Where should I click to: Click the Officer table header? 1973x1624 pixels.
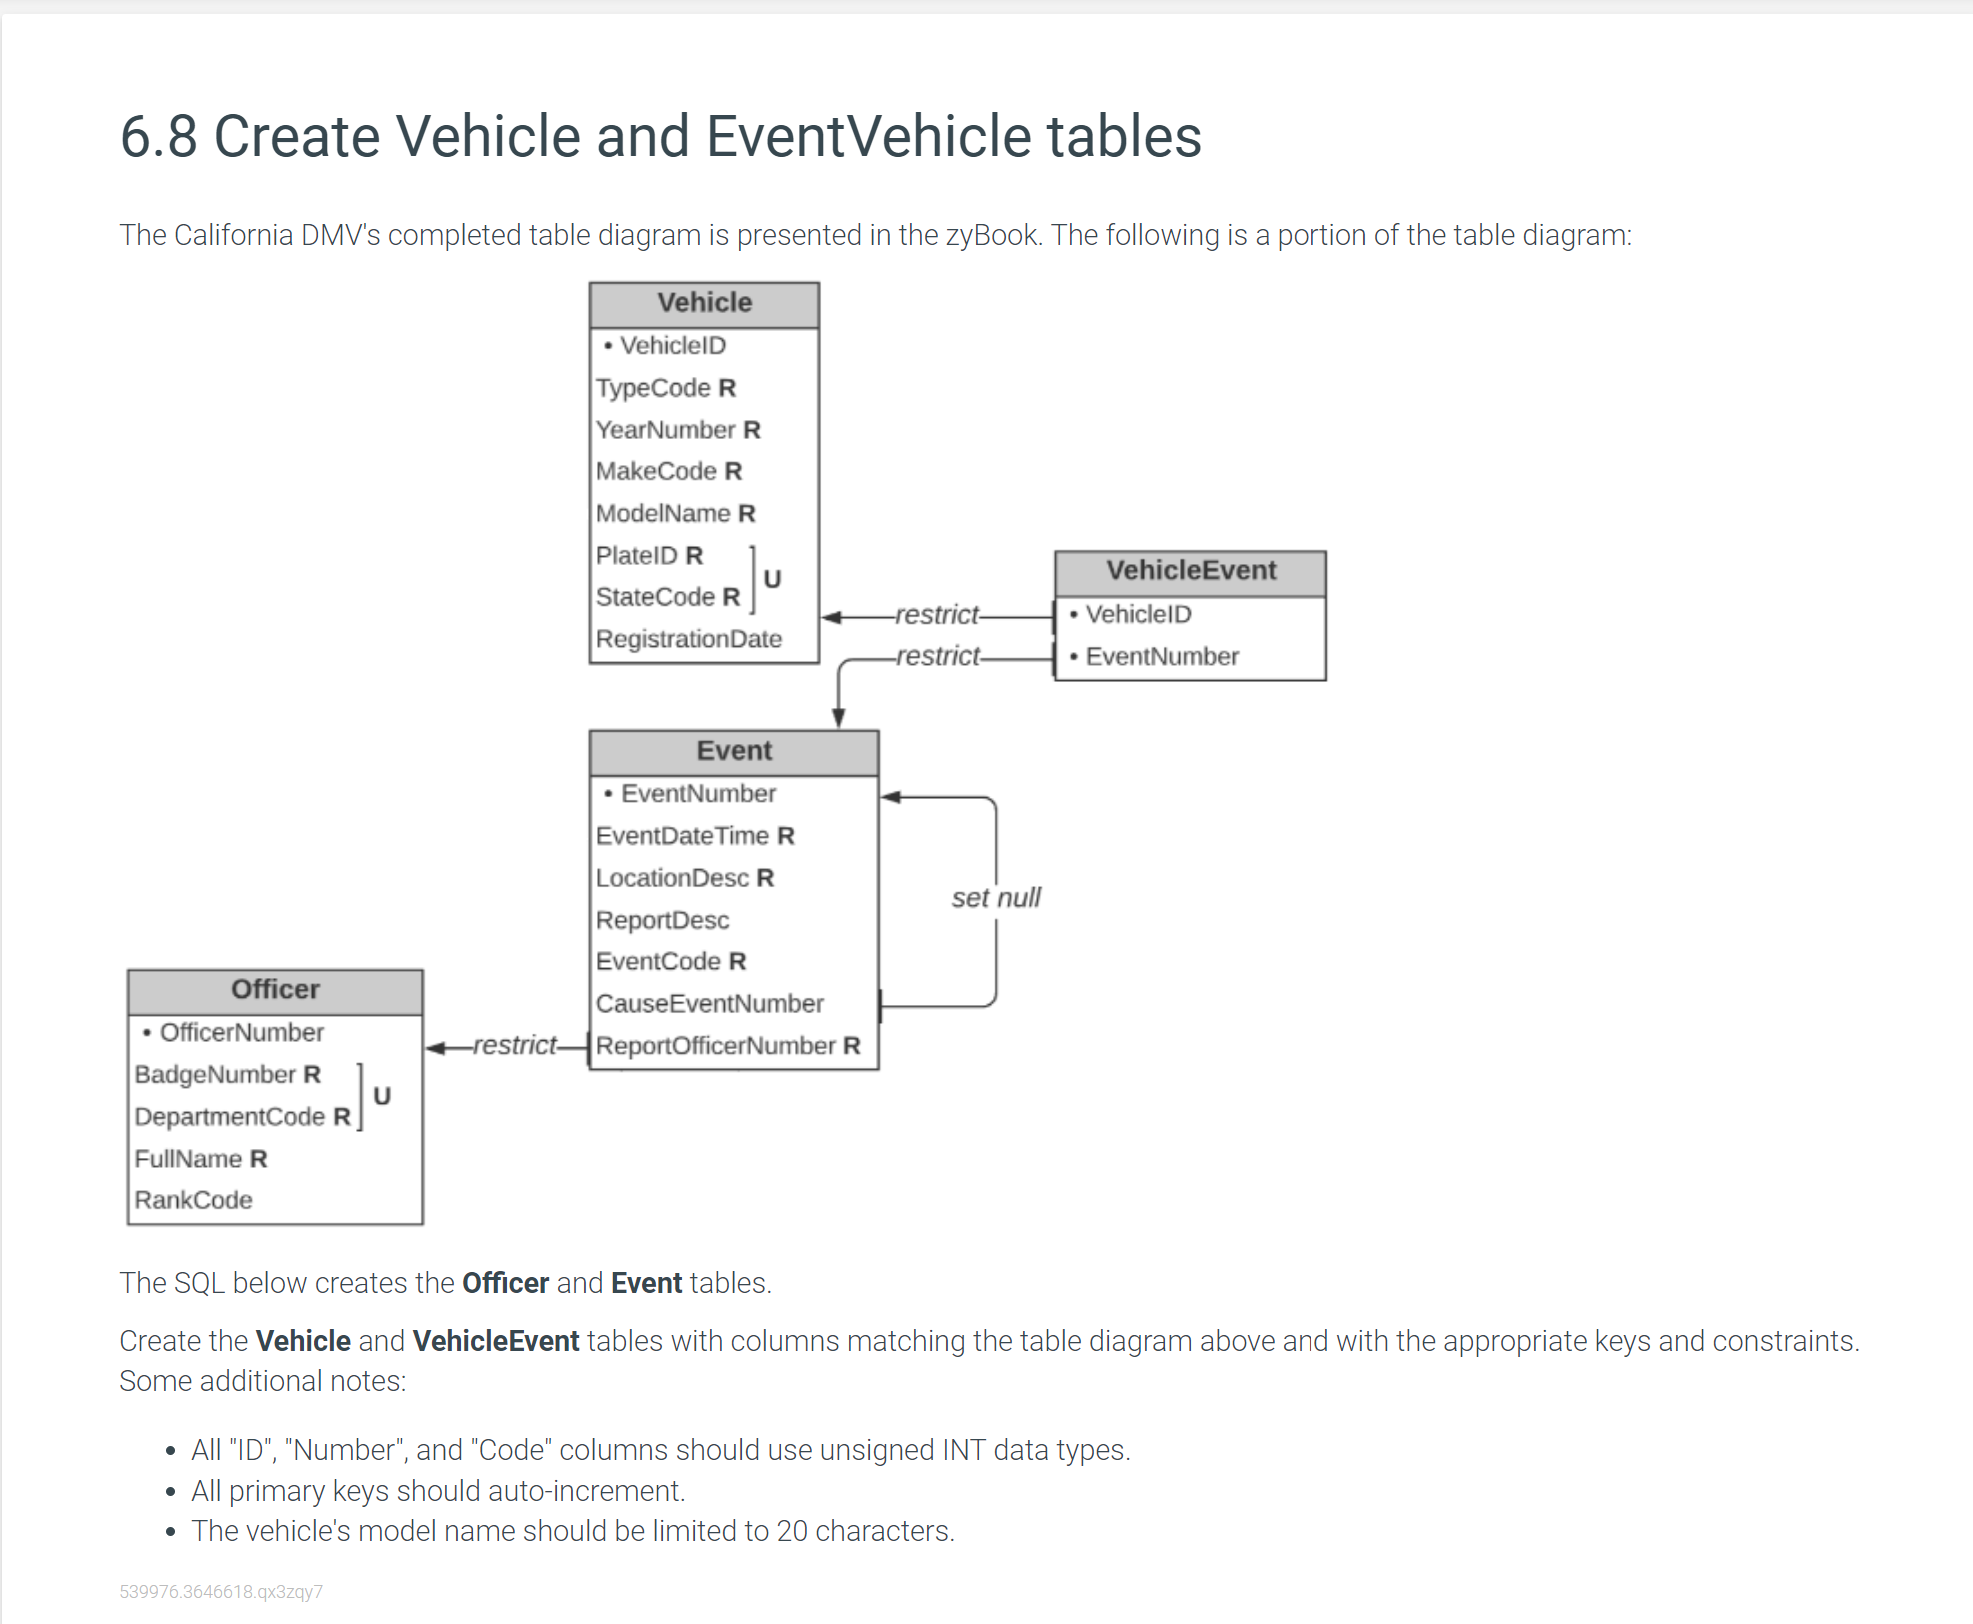tap(275, 989)
